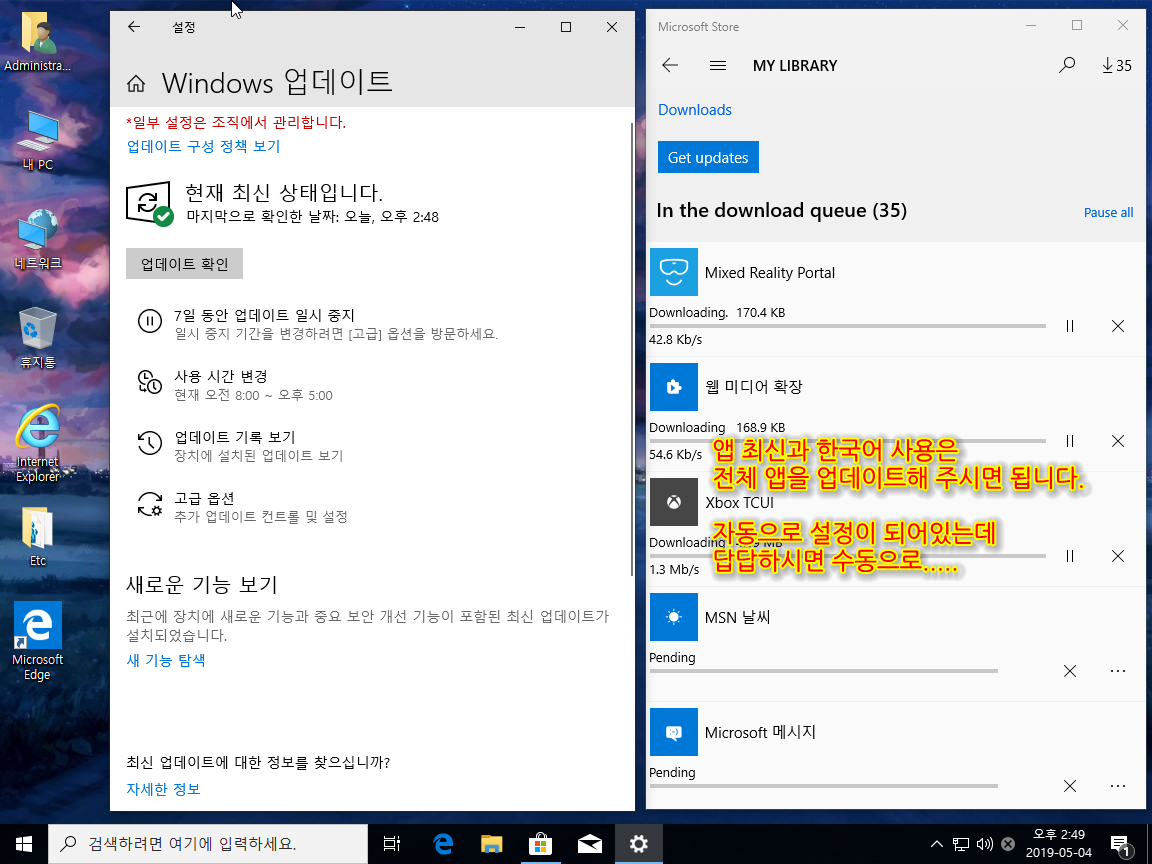Screen dimensions: 1152x864
Task: Open the volume tray icon
Action: click(984, 844)
